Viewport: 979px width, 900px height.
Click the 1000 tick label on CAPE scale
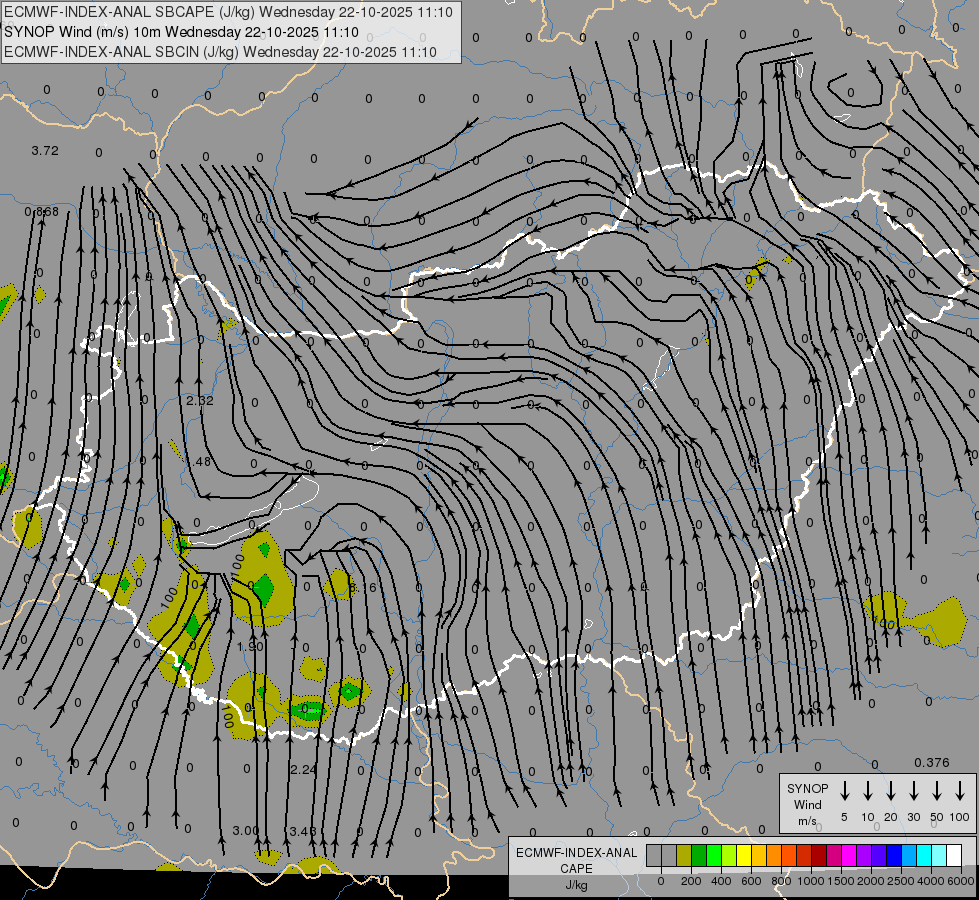pyautogui.click(x=811, y=881)
